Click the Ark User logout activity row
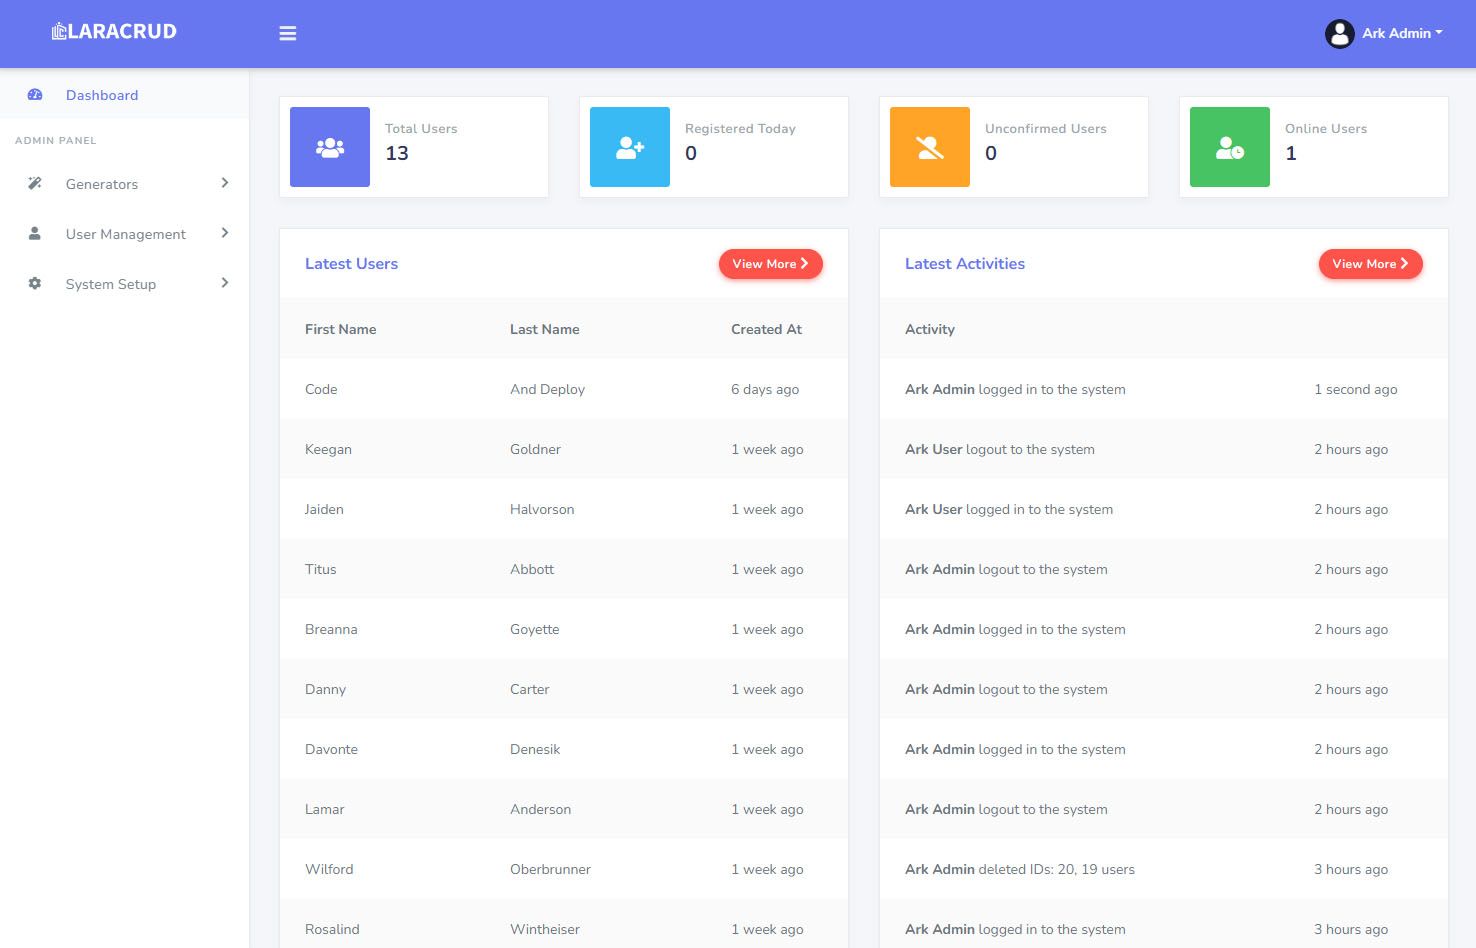Viewport: 1476px width, 948px height. tap(1164, 449)
